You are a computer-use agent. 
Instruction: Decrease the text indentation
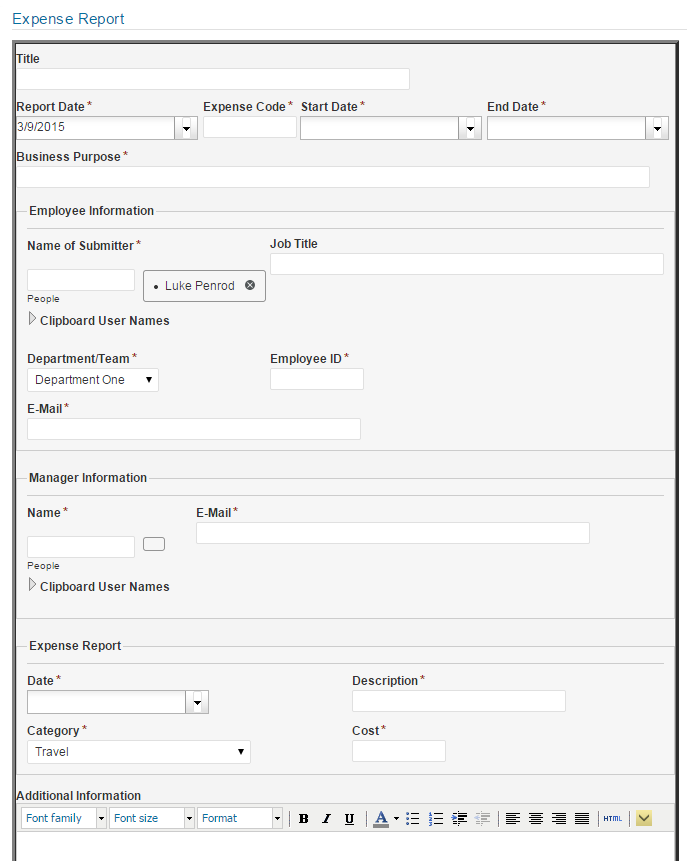coord(483,818)
